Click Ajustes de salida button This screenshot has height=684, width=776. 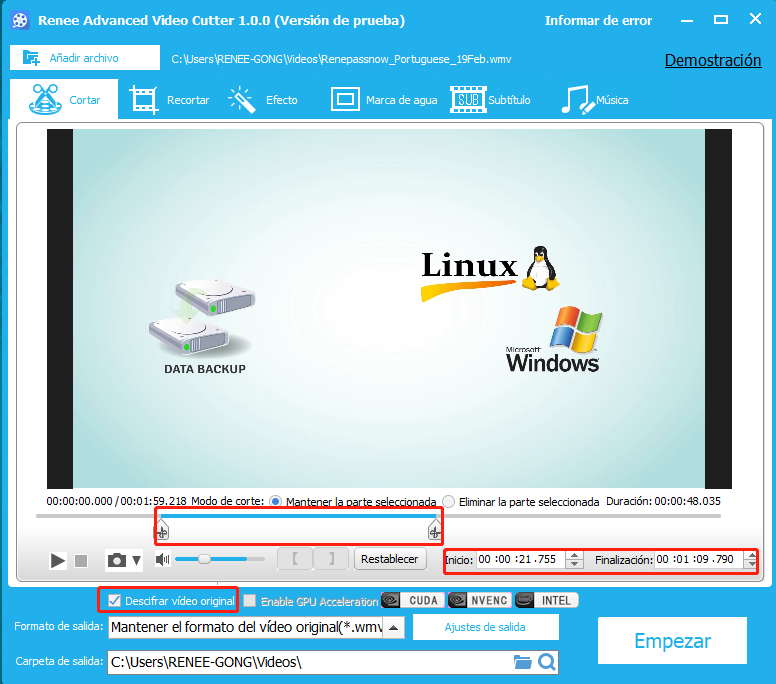pos(485,627)
